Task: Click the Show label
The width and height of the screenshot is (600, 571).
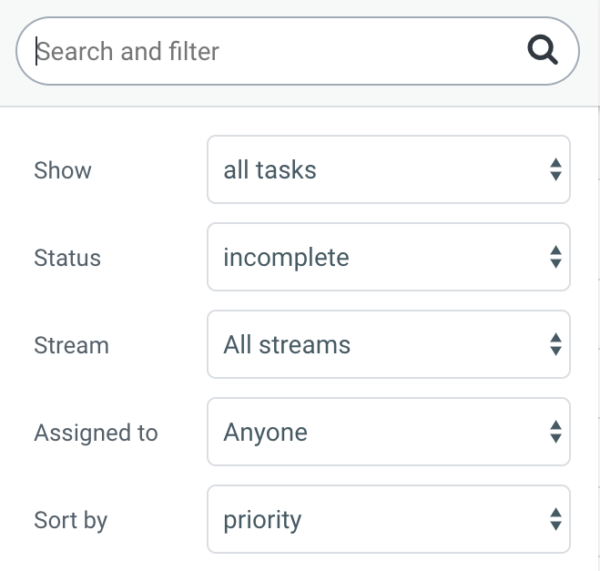Action: point(63,170)
